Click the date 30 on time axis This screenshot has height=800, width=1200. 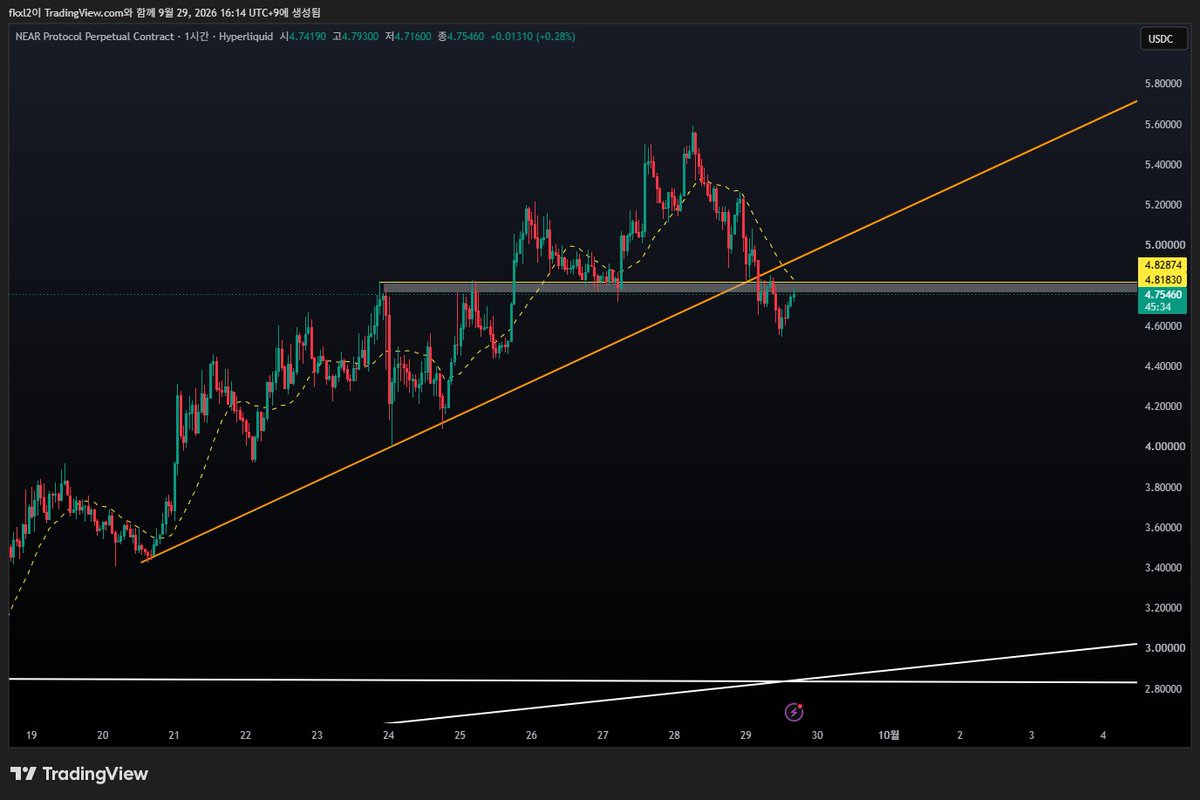[x=817, y=735]
